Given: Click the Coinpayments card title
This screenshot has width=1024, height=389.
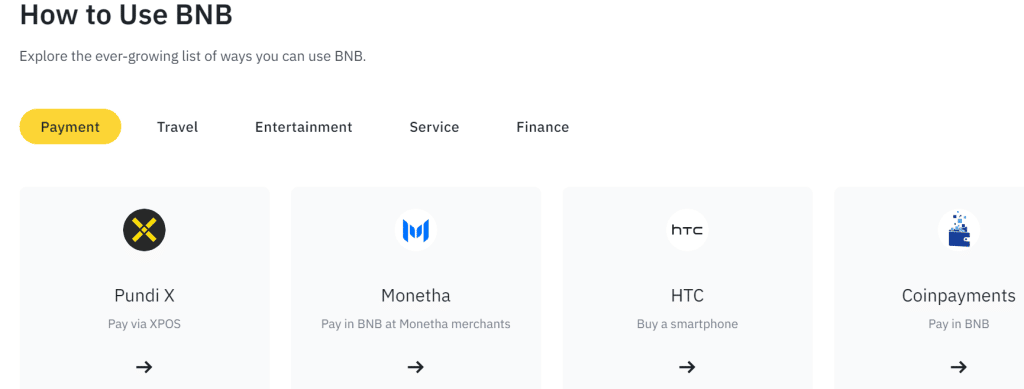Looking at the screenshot, I should pos(959,296).
